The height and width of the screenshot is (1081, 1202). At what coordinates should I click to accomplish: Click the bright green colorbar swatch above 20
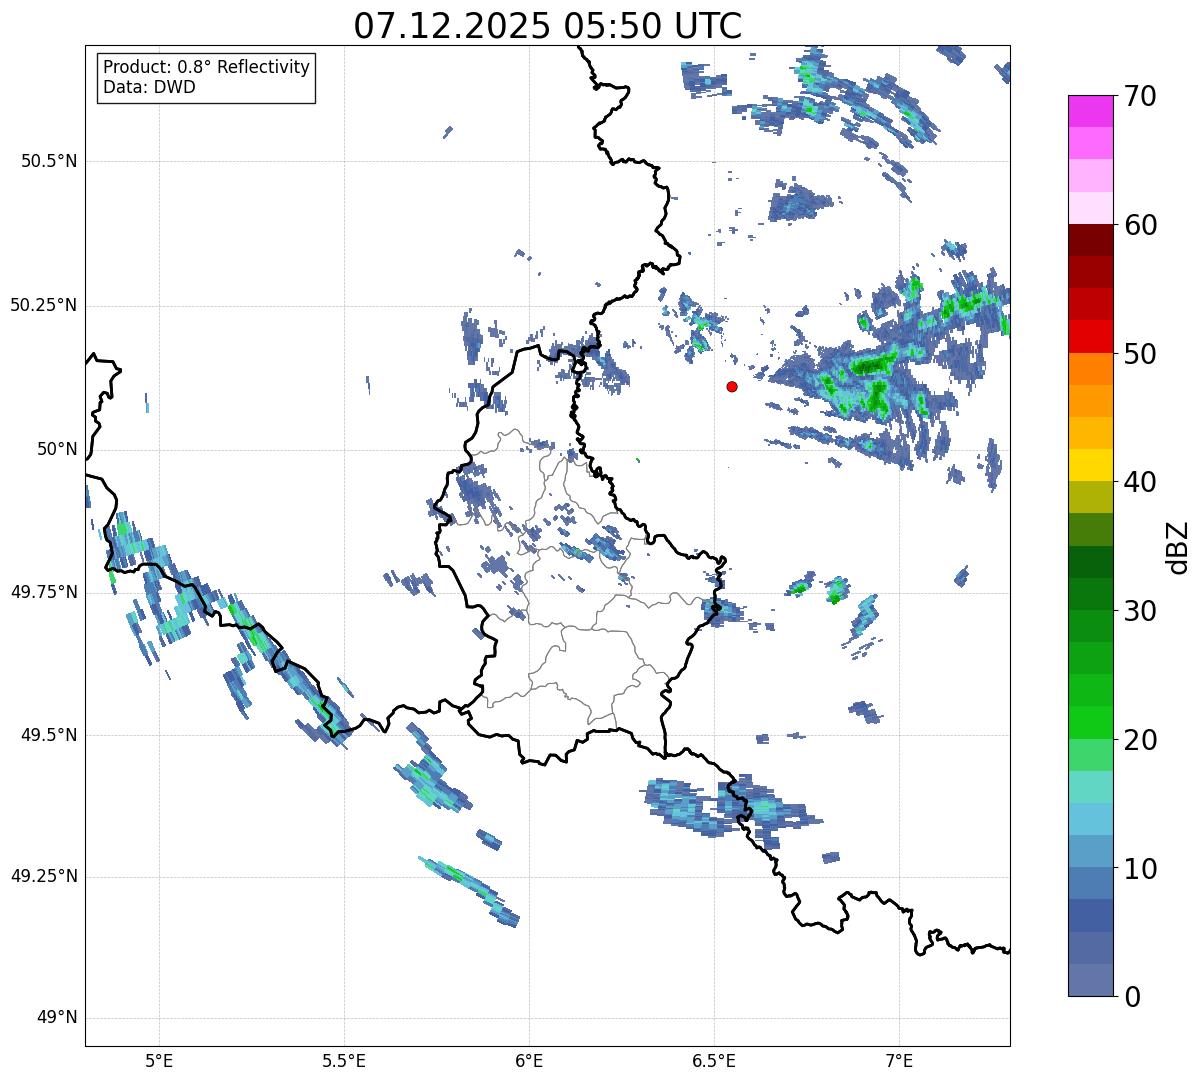1091,723
